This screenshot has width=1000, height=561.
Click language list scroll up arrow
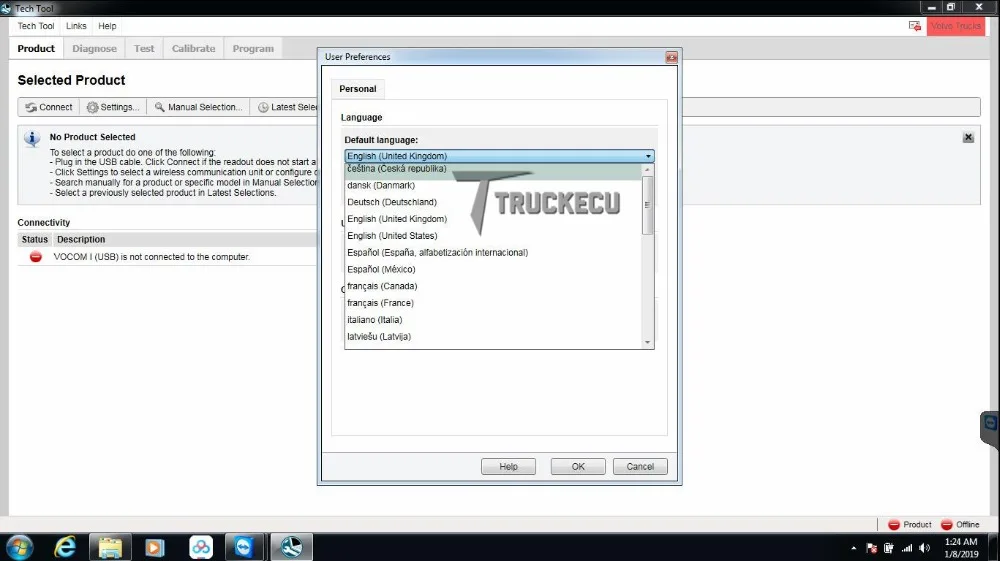pos(647,170)
